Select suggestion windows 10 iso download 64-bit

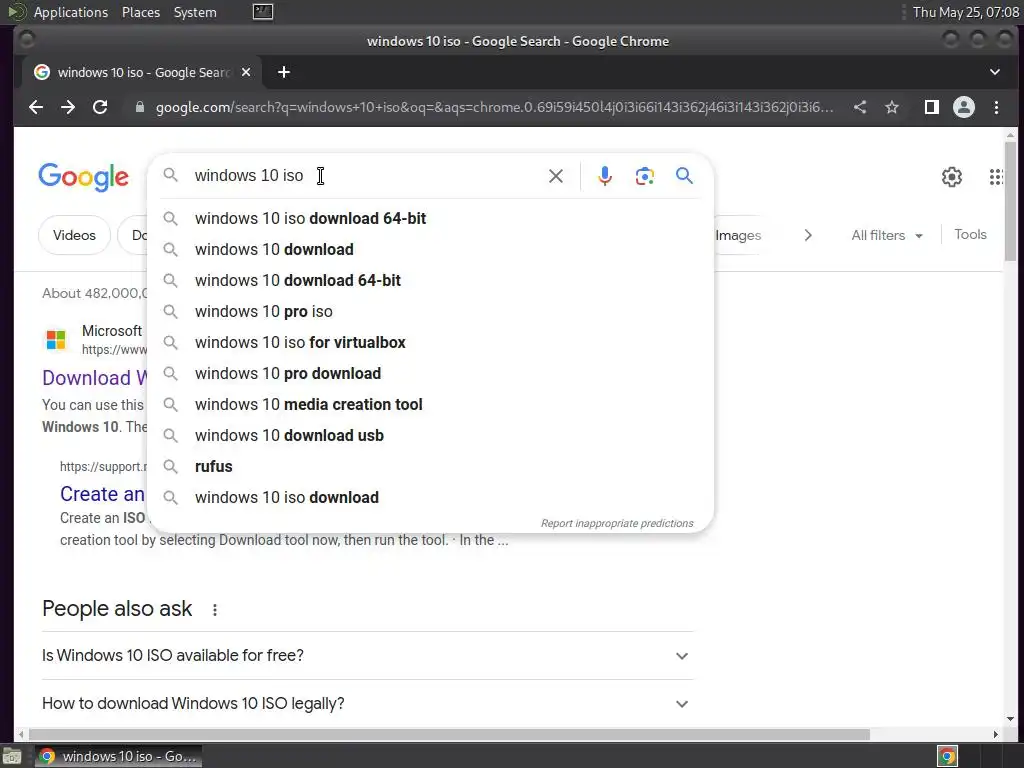coord(431,218)
